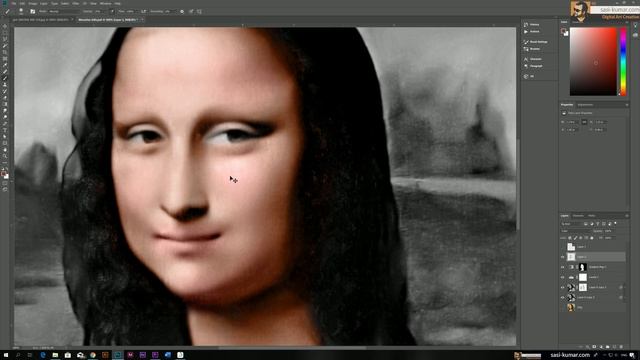Open the Image menu

[33, 3]
